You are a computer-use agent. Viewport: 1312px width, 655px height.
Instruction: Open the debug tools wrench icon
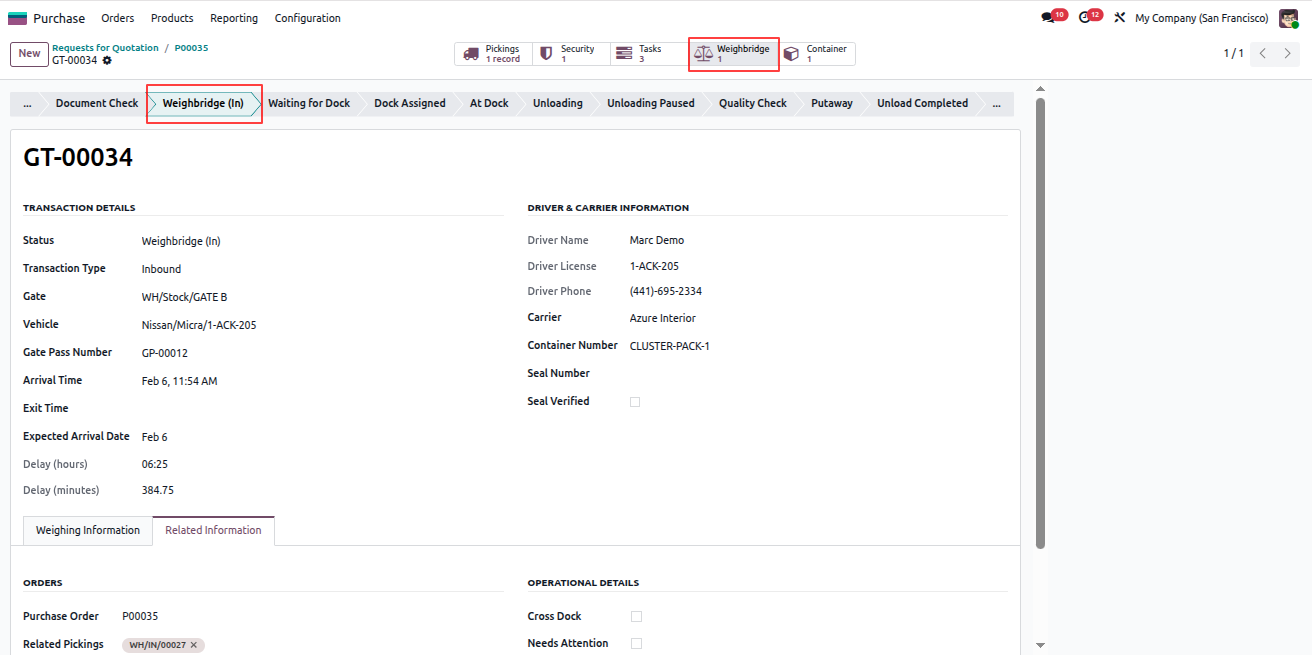(x=1120, y=18)
